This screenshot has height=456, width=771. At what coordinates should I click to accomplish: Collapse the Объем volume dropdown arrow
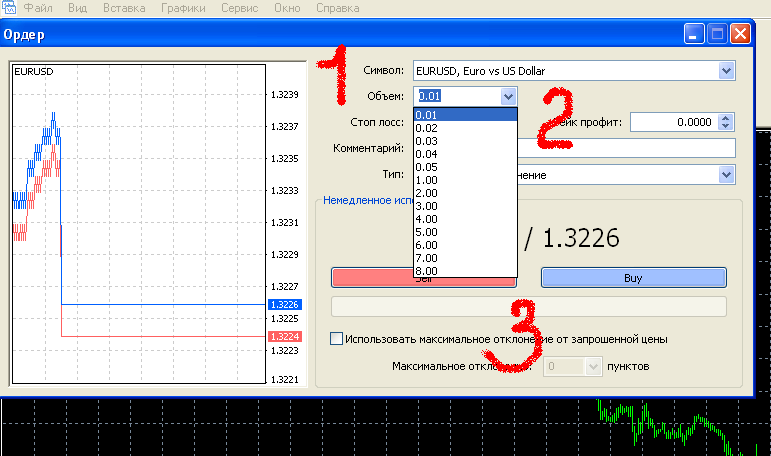tap(508, 96)
